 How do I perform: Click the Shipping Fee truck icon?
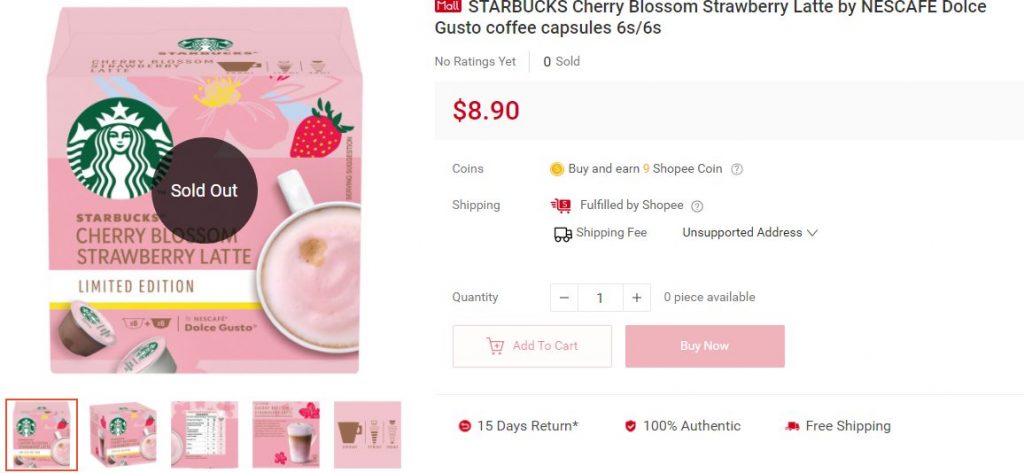(563, 234)
